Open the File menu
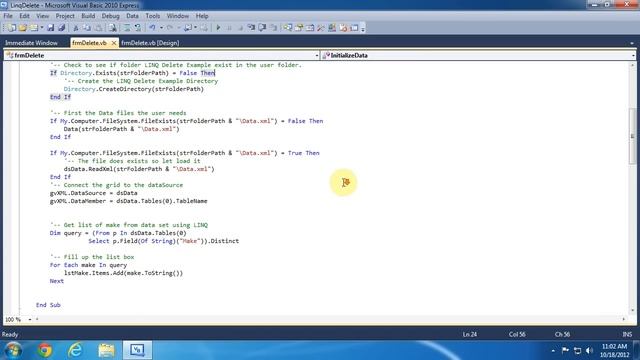The width and height of the screenshot is (640, 360). (x=8, y=16)
